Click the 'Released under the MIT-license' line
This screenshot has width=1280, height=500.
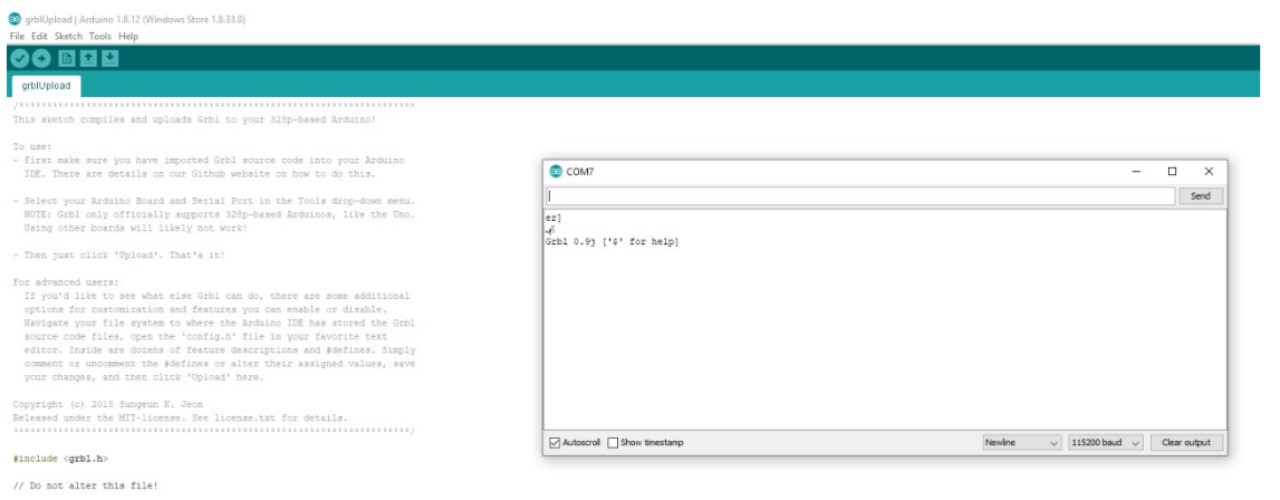(x=180, y=418)
